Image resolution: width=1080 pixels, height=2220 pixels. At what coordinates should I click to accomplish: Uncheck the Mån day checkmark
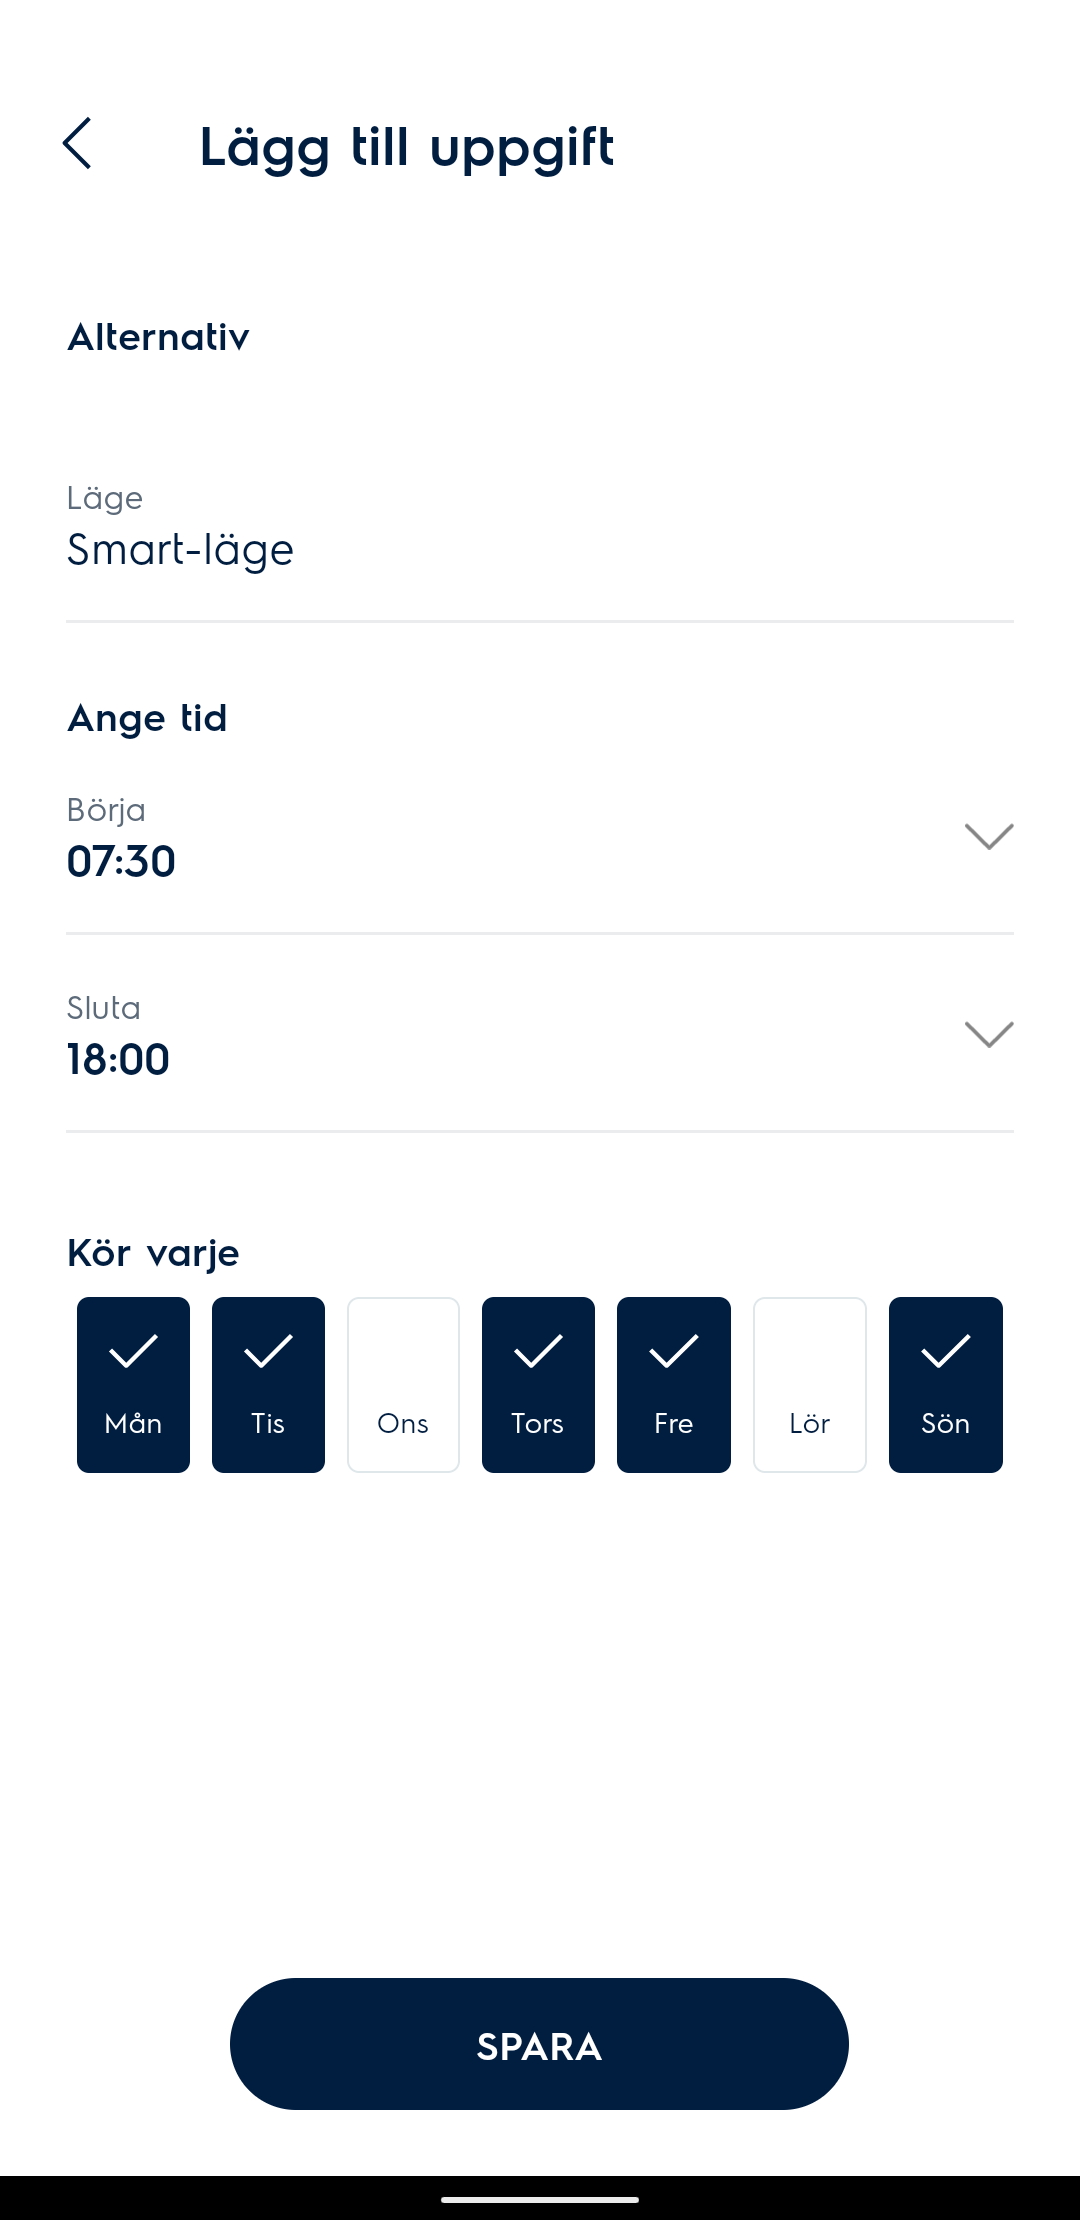[x=133, y=1384]
